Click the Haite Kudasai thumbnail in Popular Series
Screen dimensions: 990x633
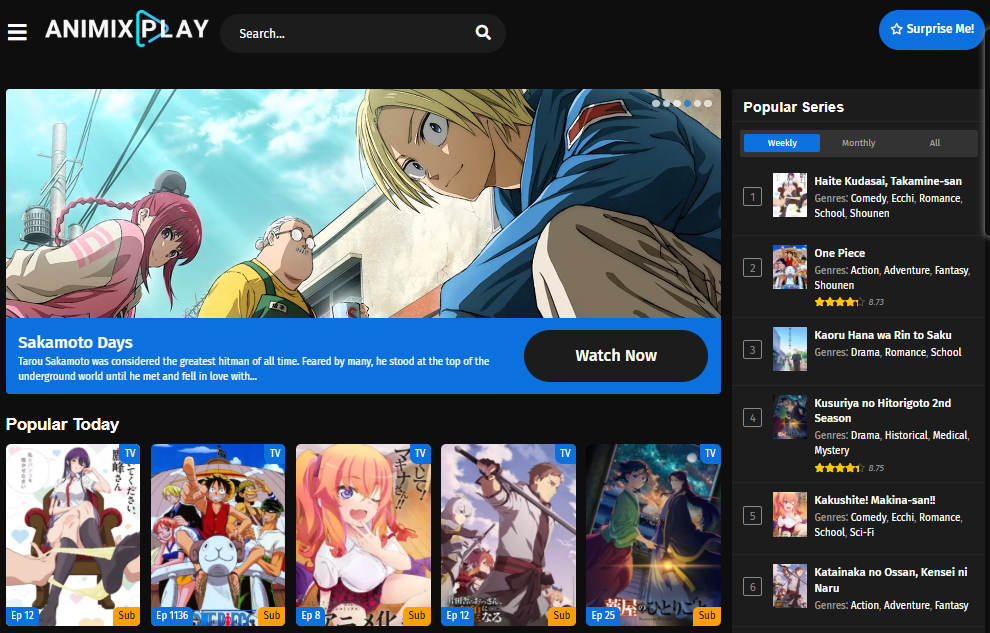[790, 195]
